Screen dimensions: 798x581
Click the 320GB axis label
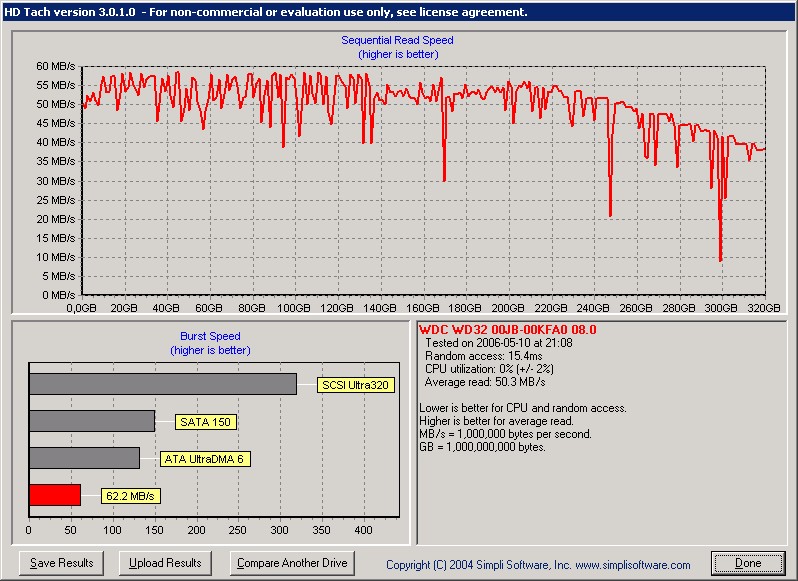point(763,308)
